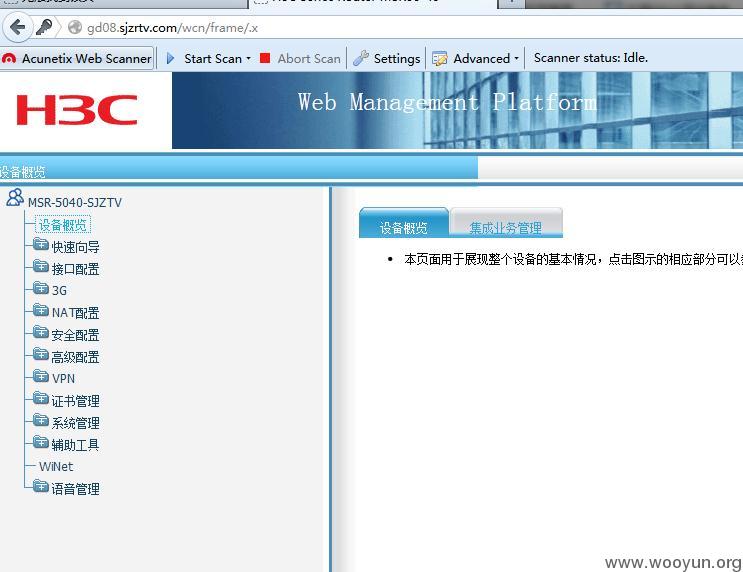Click the Scanner status: Idle text
Screen dimensions: 743x572
pos(590,58)
